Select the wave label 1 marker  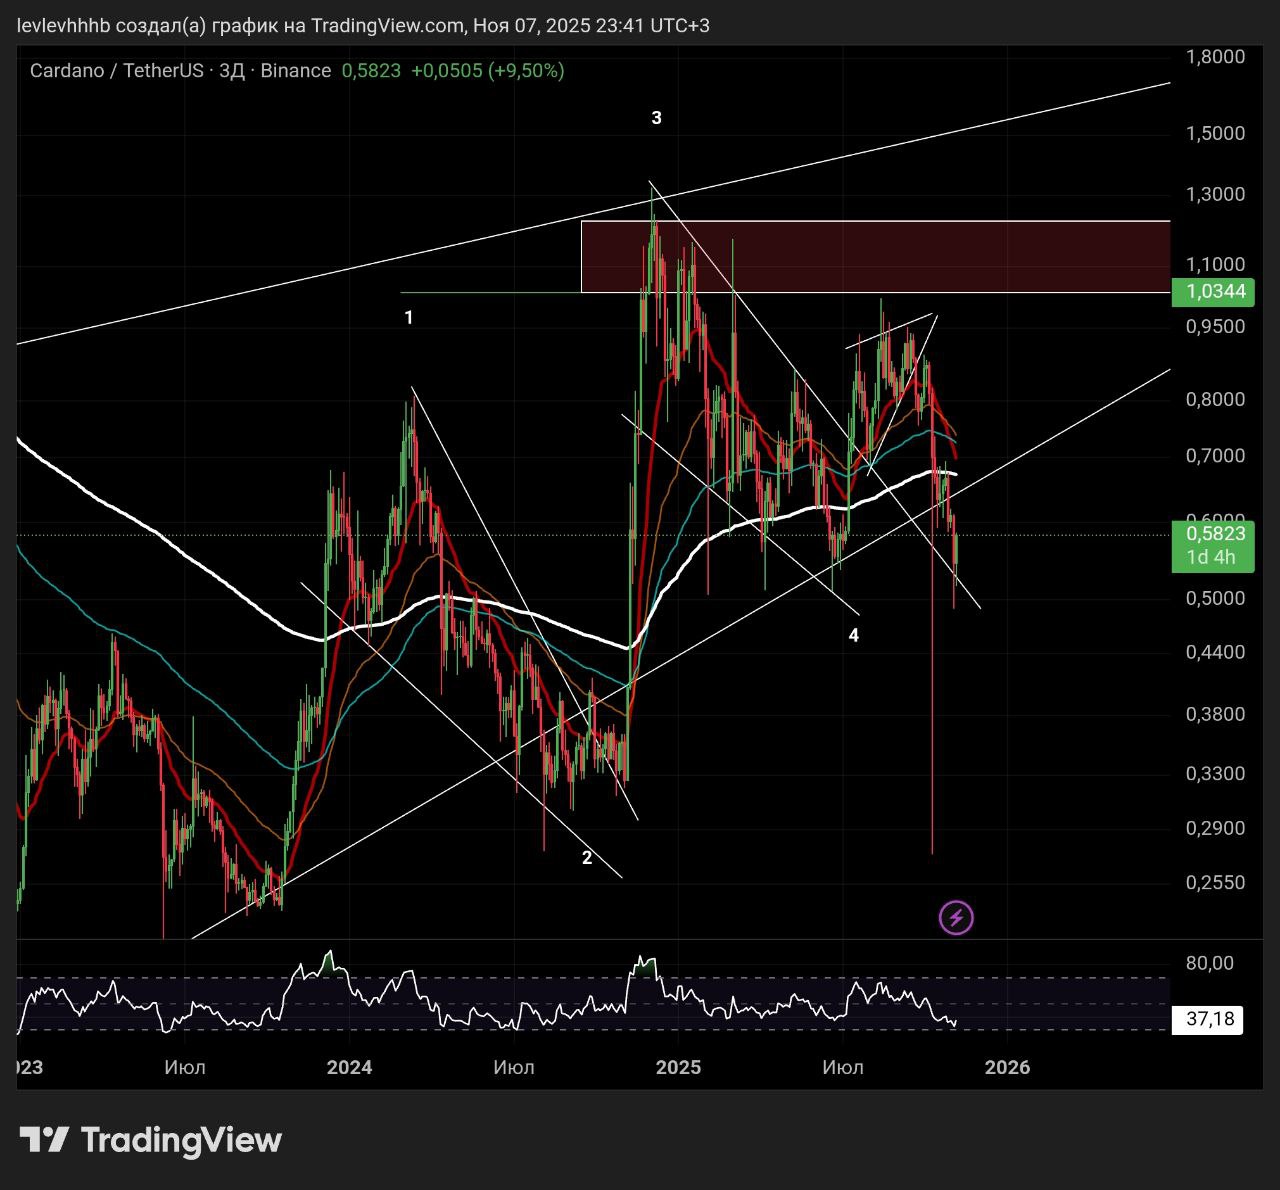point(408,318)
